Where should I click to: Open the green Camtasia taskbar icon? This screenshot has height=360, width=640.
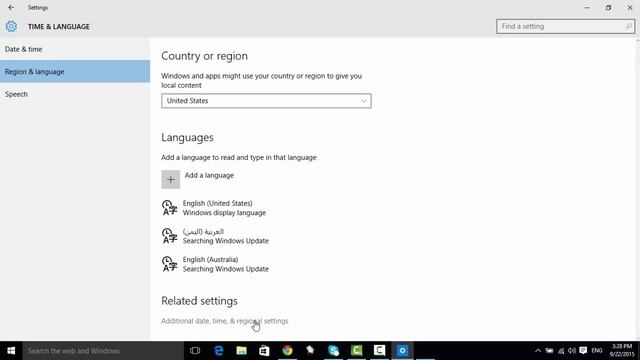pyautogui.click(x=356, y=351)
